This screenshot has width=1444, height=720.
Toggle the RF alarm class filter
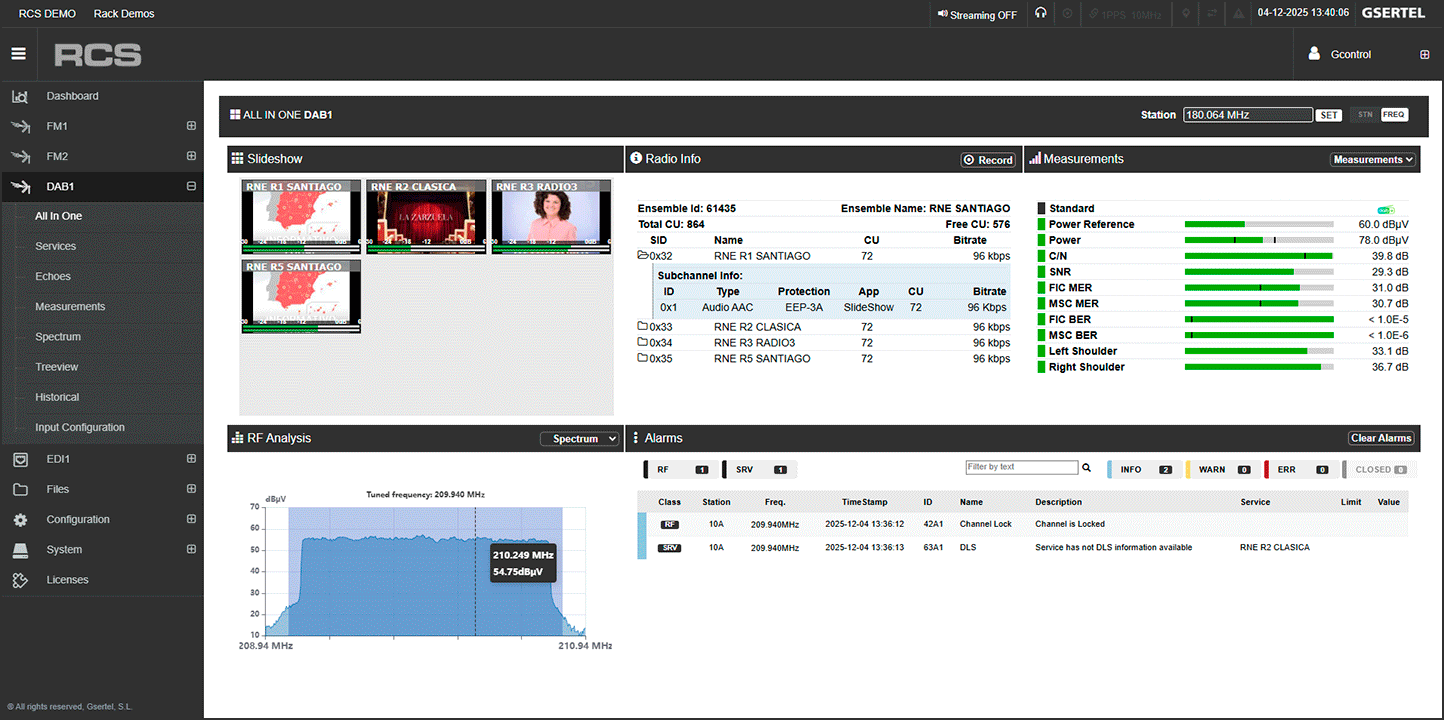point(675,469)
